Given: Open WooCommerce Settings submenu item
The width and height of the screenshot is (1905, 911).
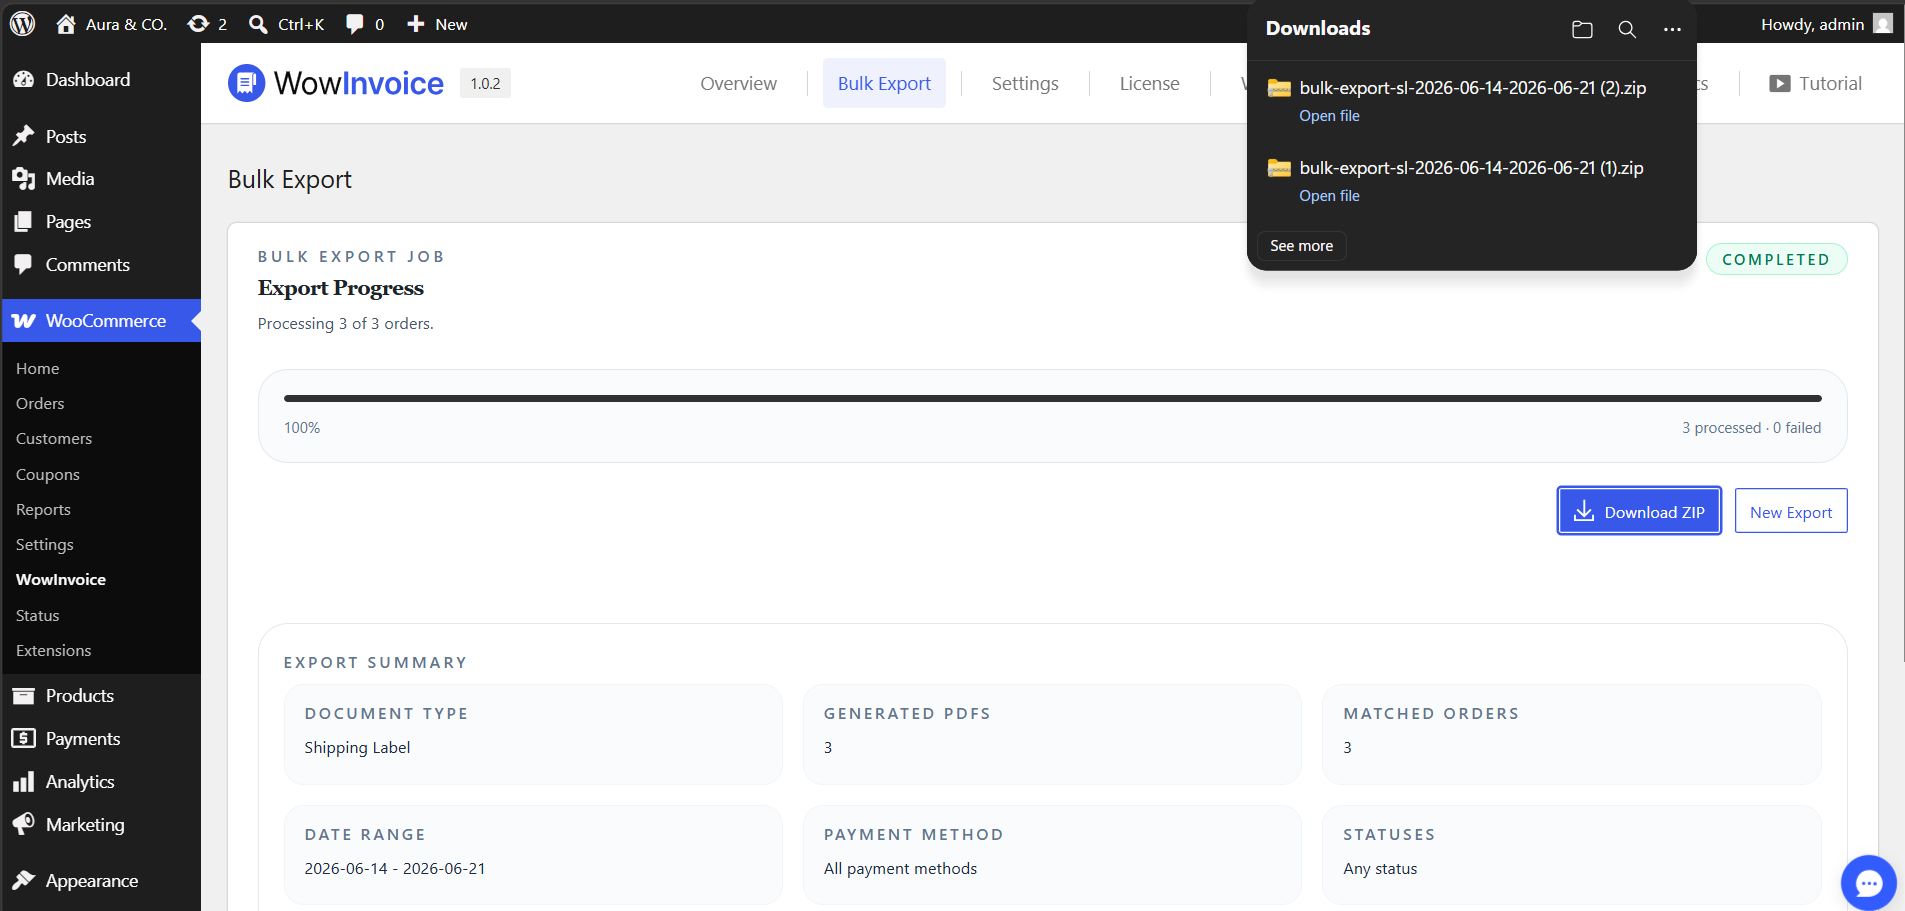Looking at the screenshot, I should point(45,545).
